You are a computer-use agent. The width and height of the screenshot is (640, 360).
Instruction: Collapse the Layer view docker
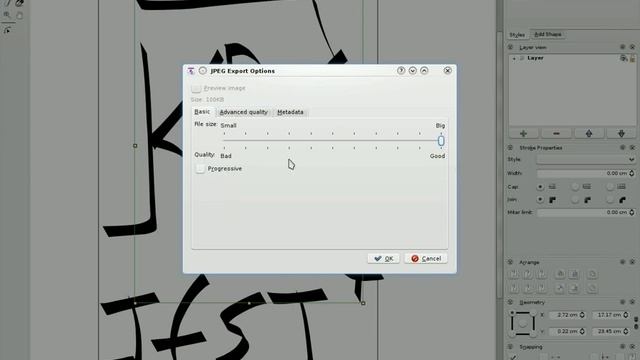(510, 47)
